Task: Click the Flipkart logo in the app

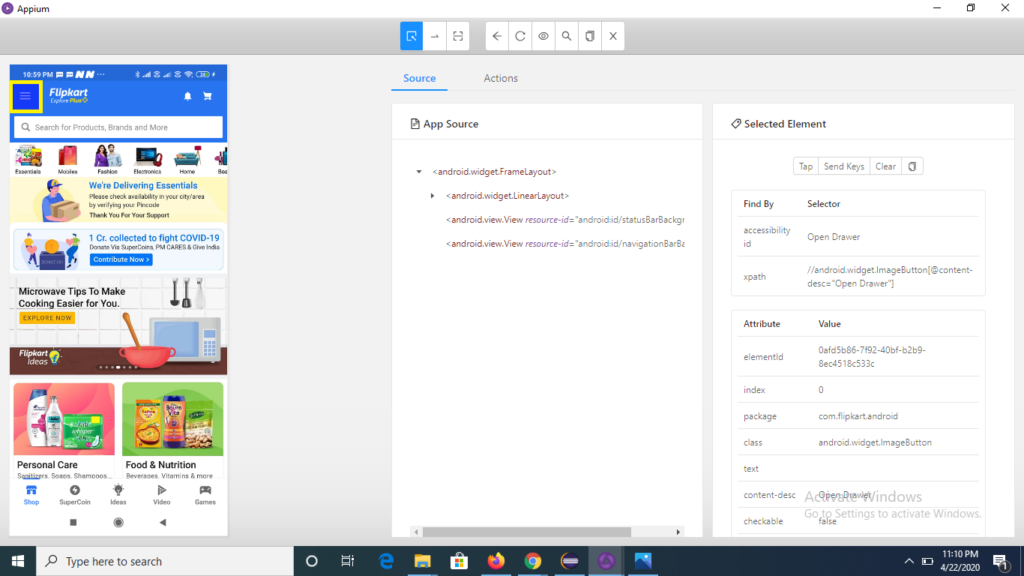Action: click(x=69, y=96)
